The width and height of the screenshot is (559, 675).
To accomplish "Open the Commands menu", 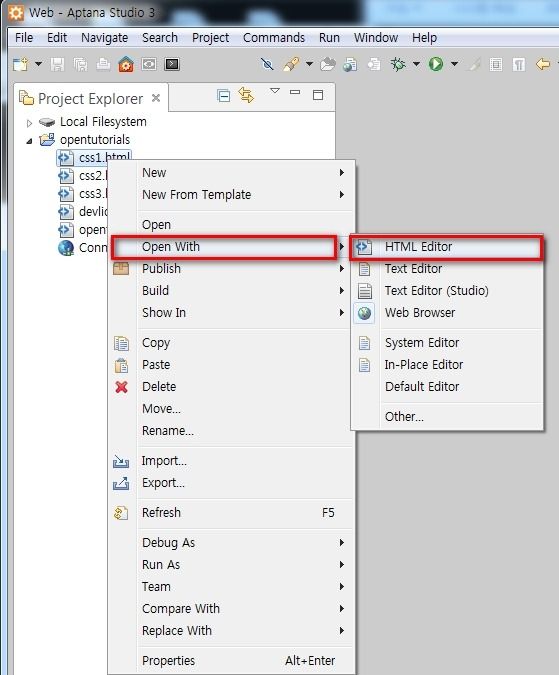I will [x=274, y=38].
